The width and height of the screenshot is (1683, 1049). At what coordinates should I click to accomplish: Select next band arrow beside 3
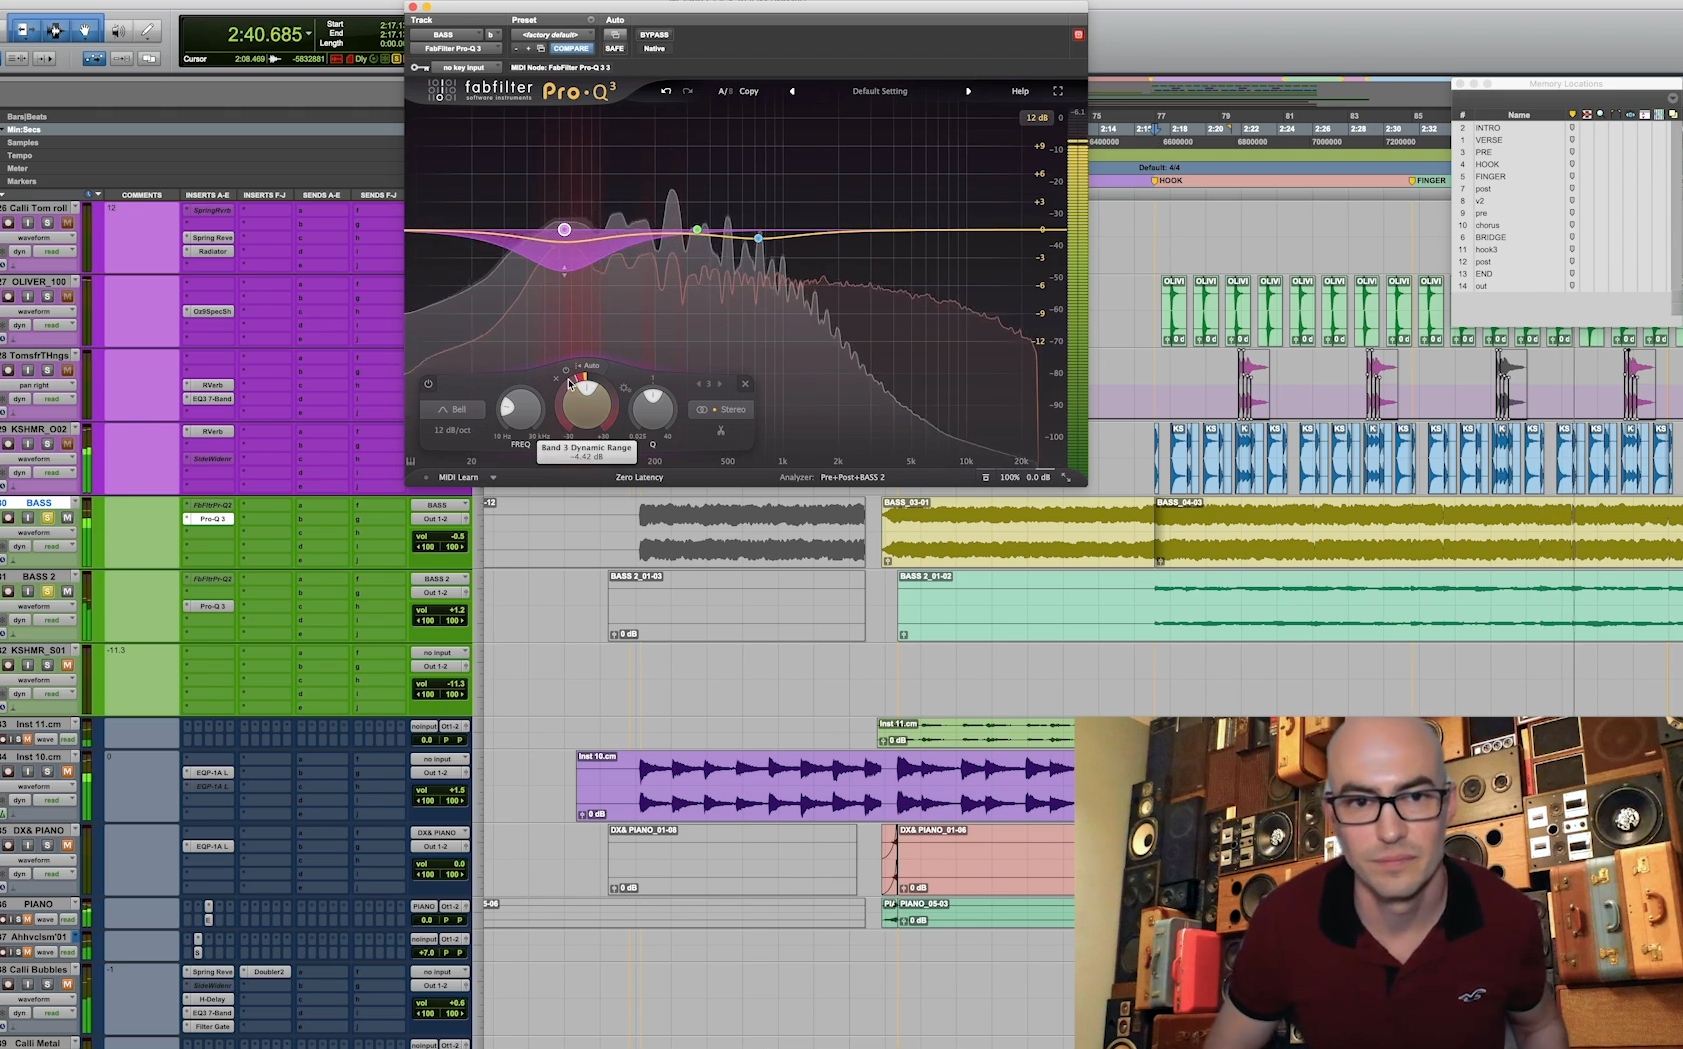(x=719, y=384)
